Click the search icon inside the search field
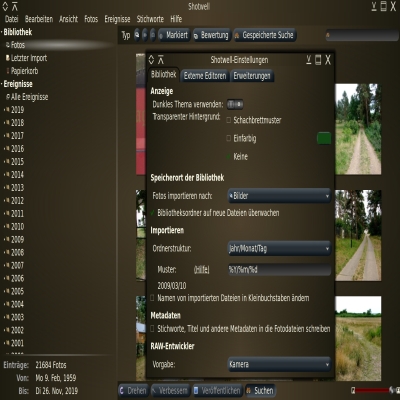 (x=328, y=35)
